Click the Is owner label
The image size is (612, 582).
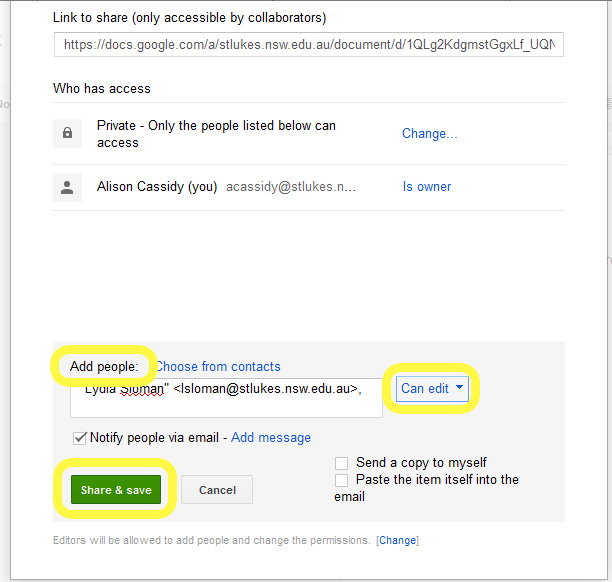coord(427,187)
